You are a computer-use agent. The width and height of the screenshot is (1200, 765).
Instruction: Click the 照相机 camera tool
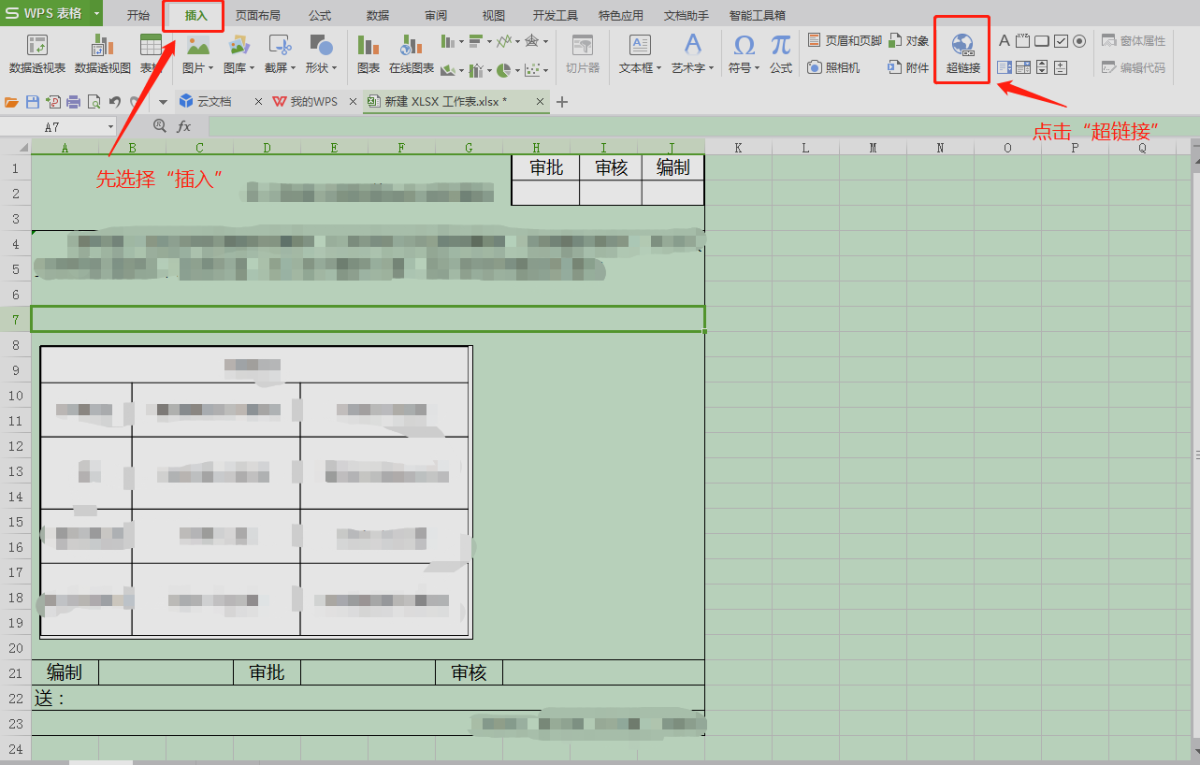click(x=833, y=67)
